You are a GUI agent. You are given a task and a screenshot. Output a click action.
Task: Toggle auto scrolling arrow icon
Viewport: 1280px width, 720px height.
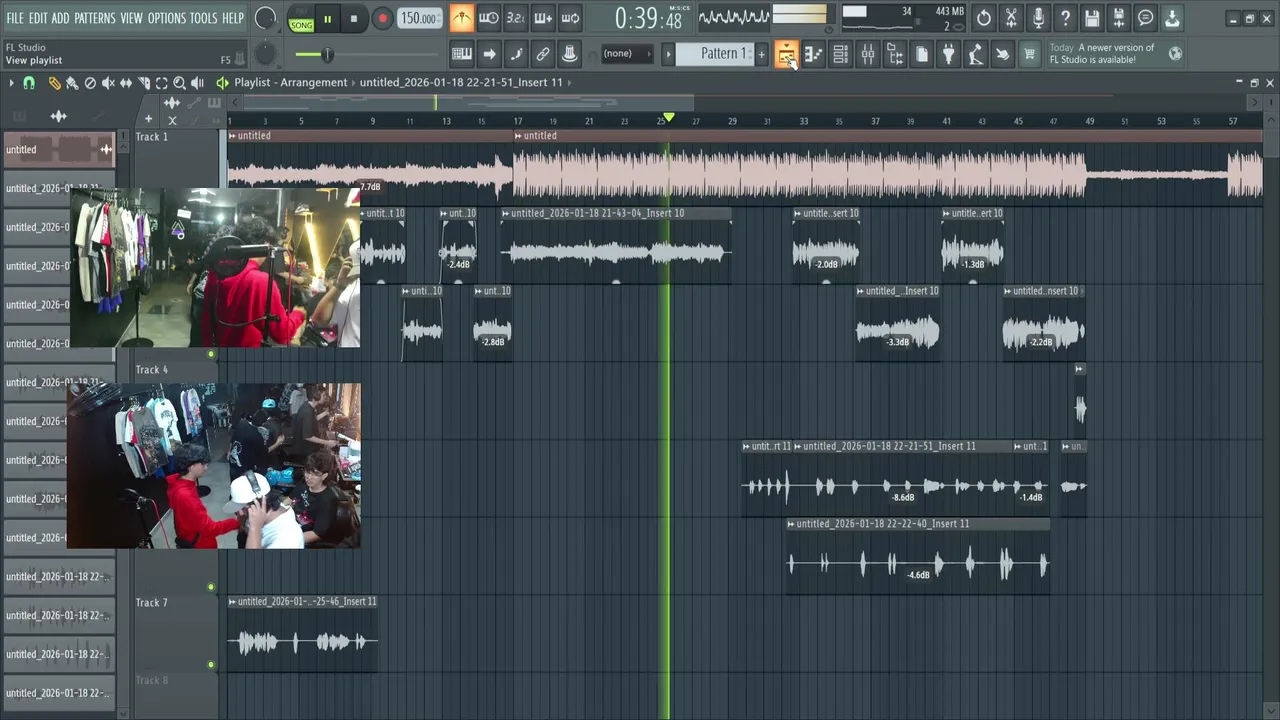[489, 54]
